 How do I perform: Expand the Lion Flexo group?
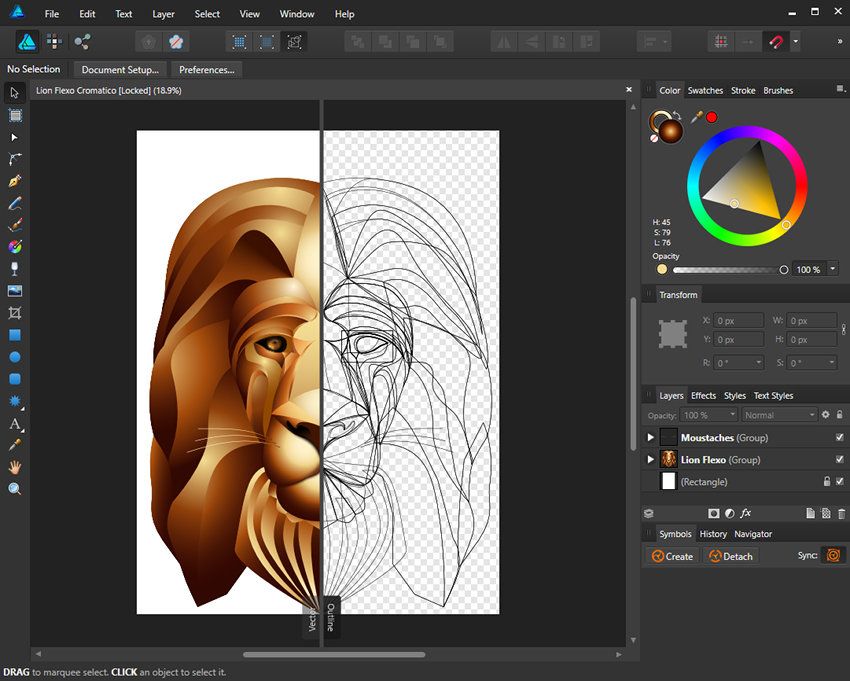tap(650, 459)
